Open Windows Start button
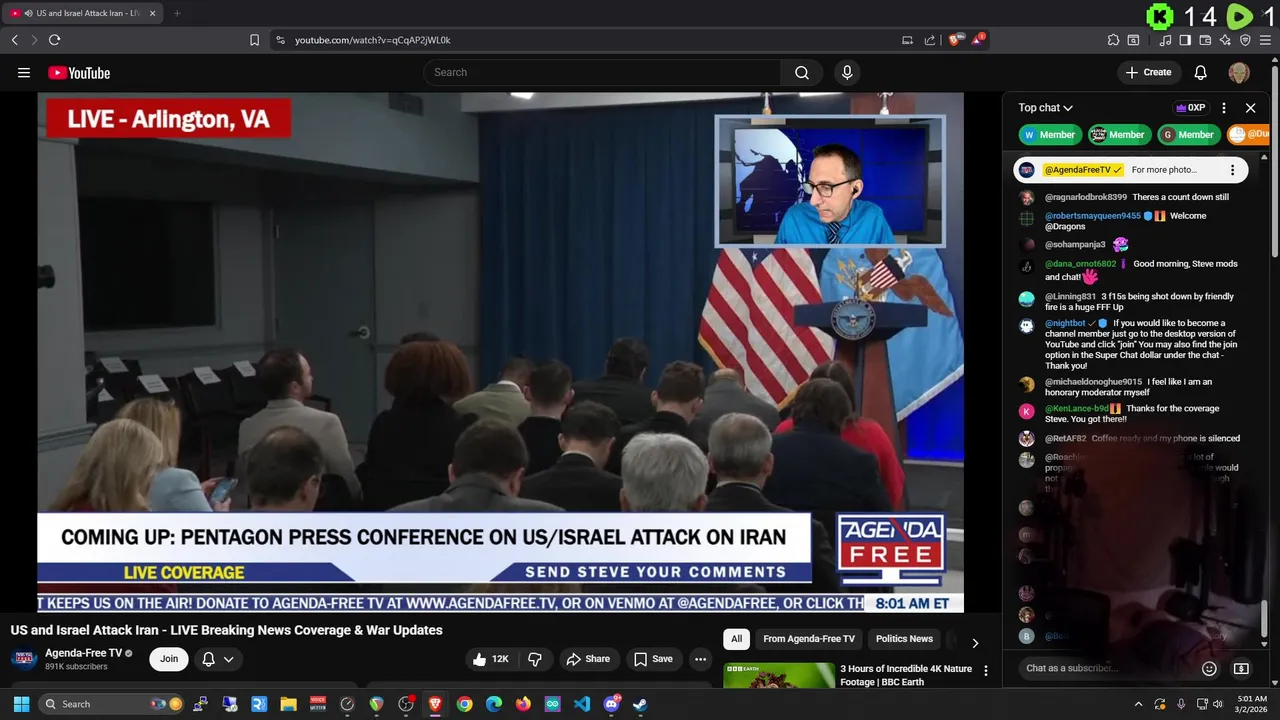This screenshot has width=1280, height=720. (x=21, y=704)
